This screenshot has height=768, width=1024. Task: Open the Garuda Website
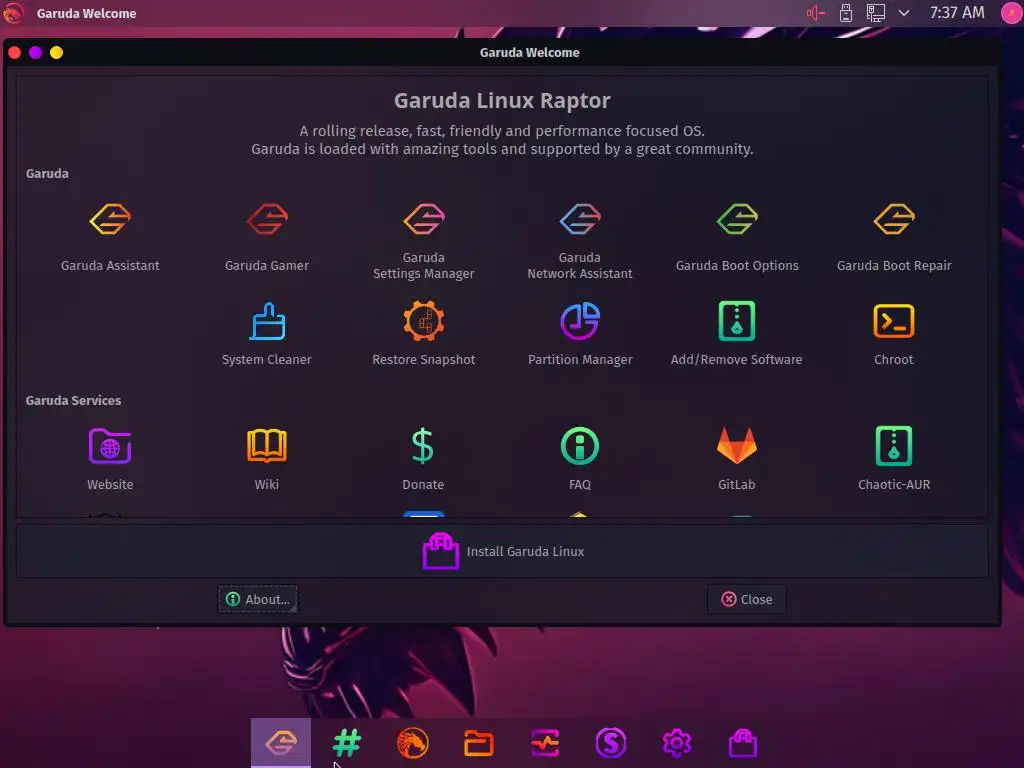coord(110,458)
